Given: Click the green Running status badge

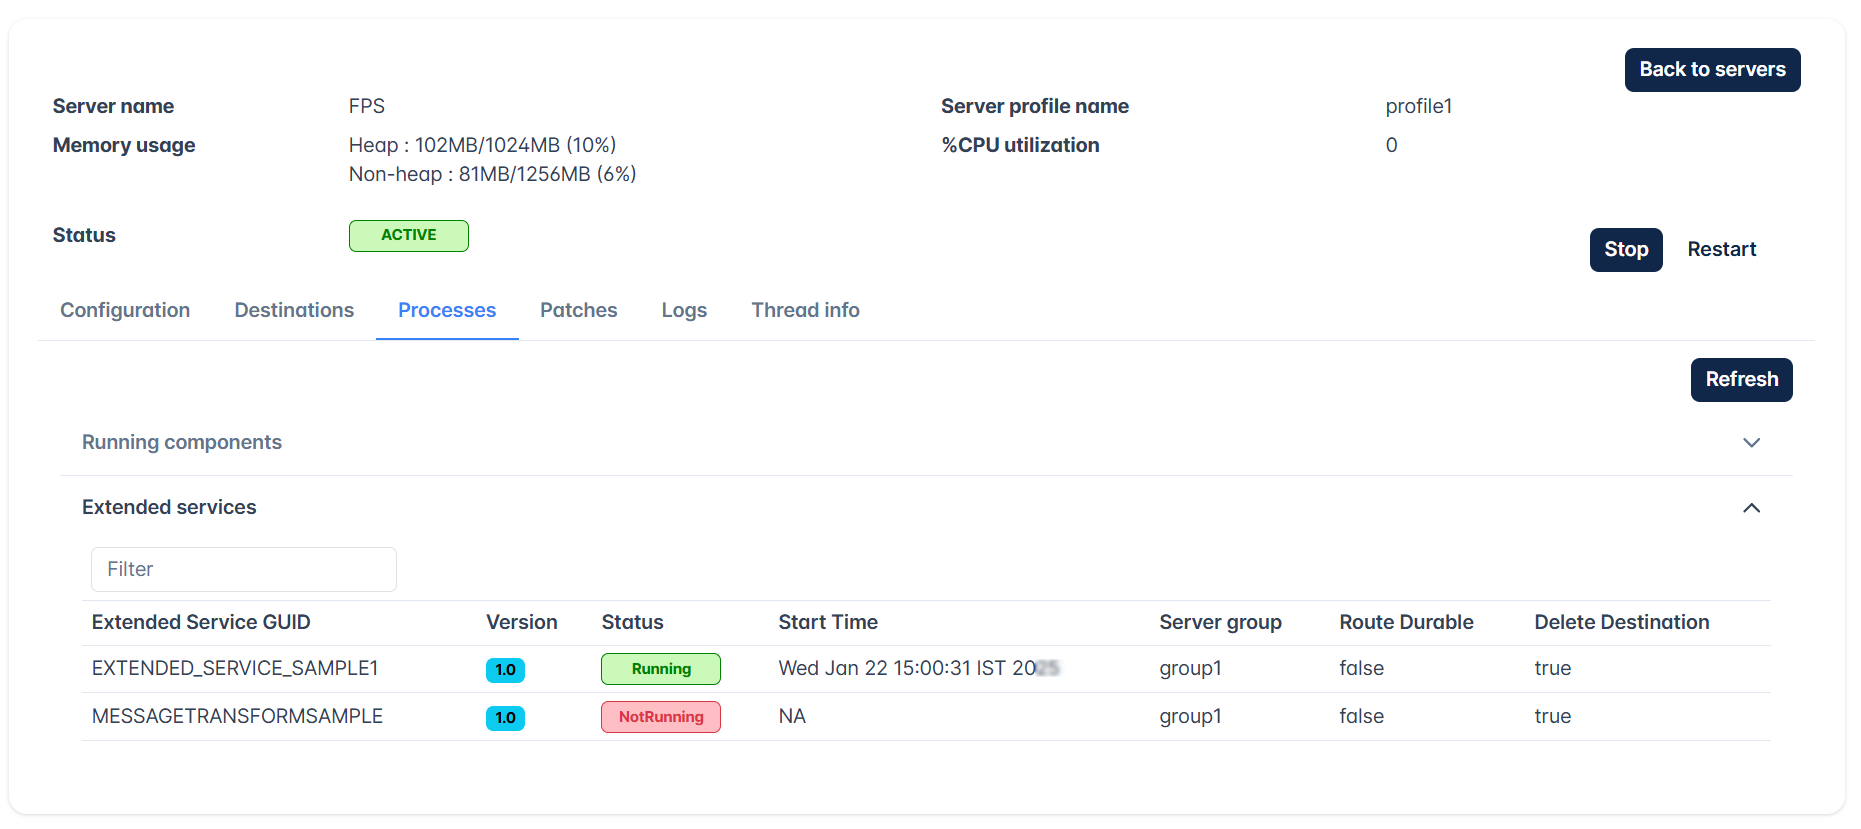Looking at the screenshot, I should [661, 669].
